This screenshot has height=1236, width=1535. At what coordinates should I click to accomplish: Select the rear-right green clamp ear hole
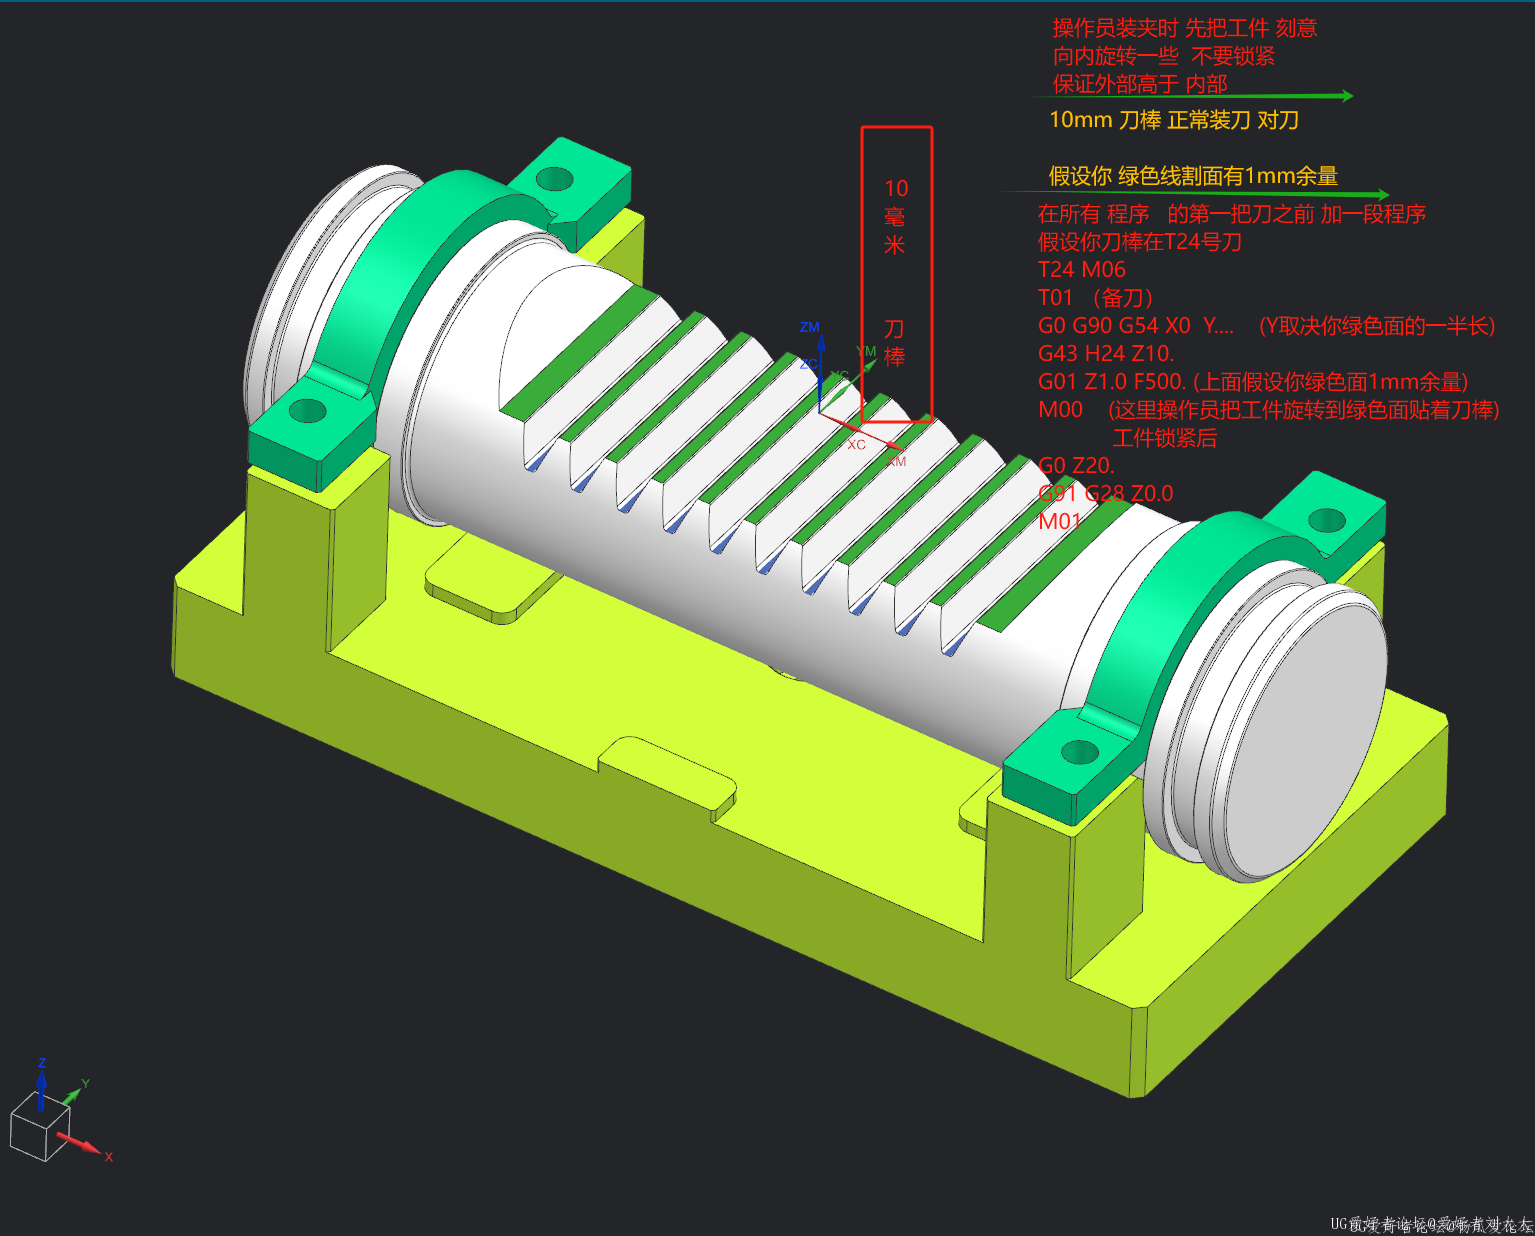tap(1326, 520)
